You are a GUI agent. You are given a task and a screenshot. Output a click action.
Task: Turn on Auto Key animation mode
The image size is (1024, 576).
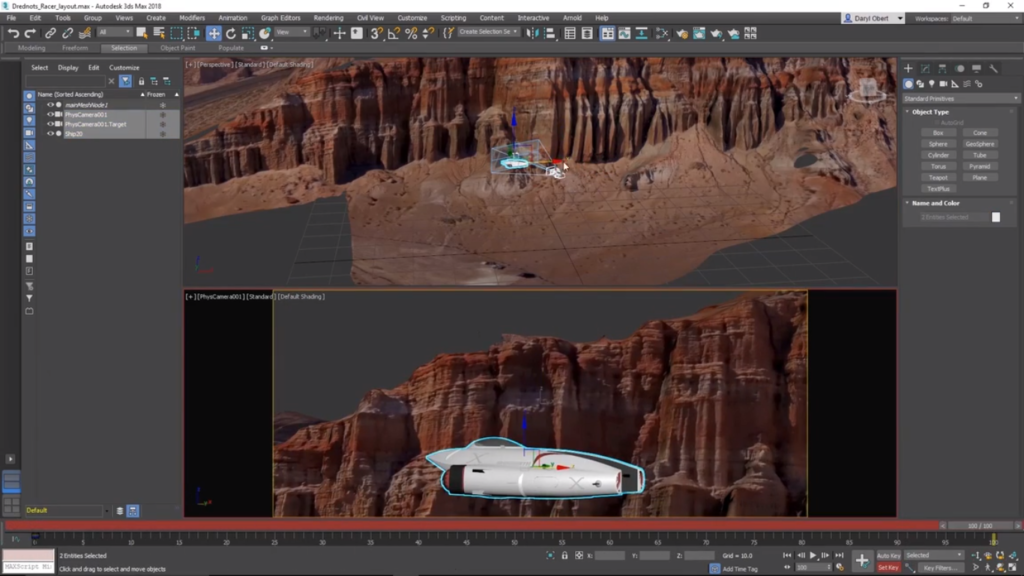[x=889, y=555]
